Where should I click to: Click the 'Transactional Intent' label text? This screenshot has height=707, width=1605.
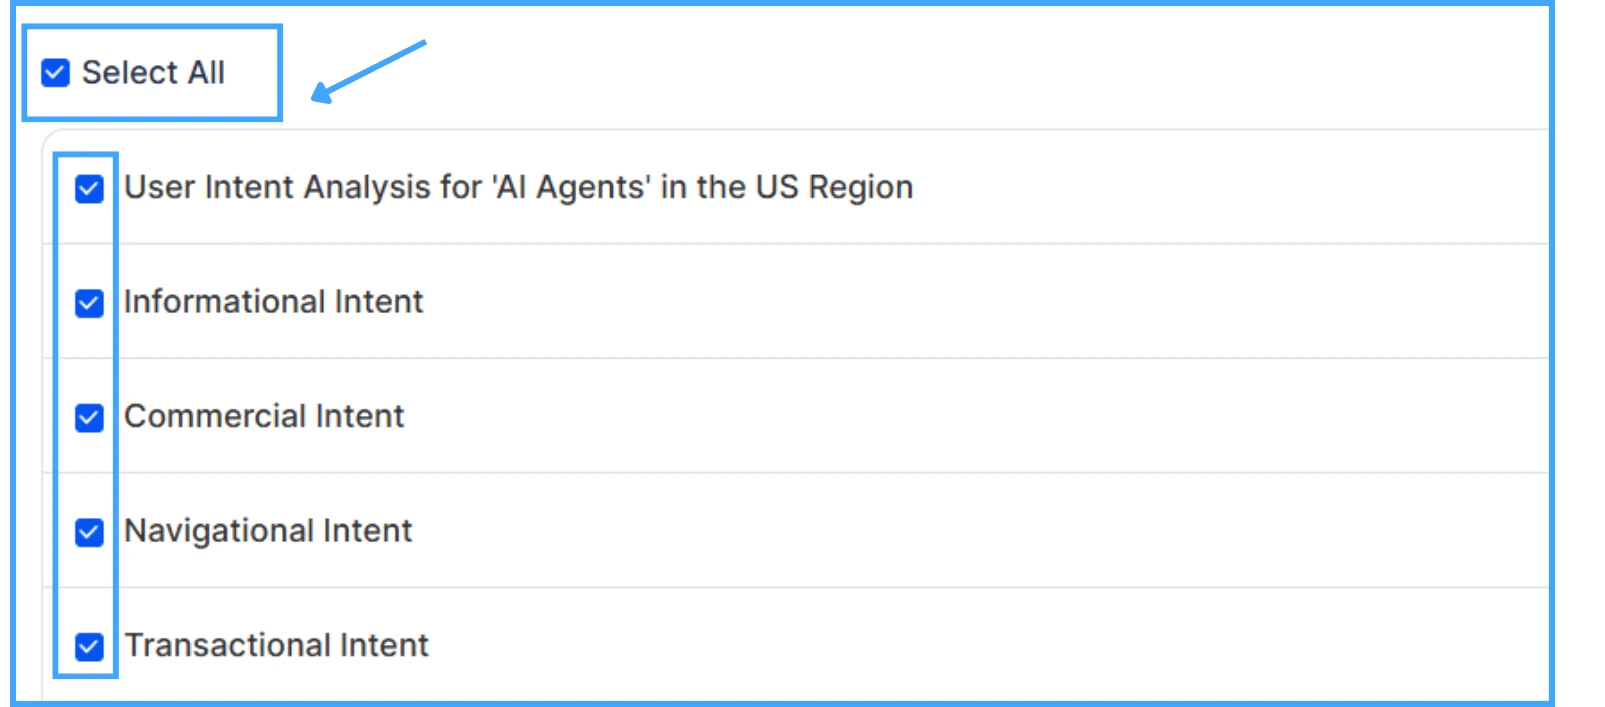pos(276,645)
